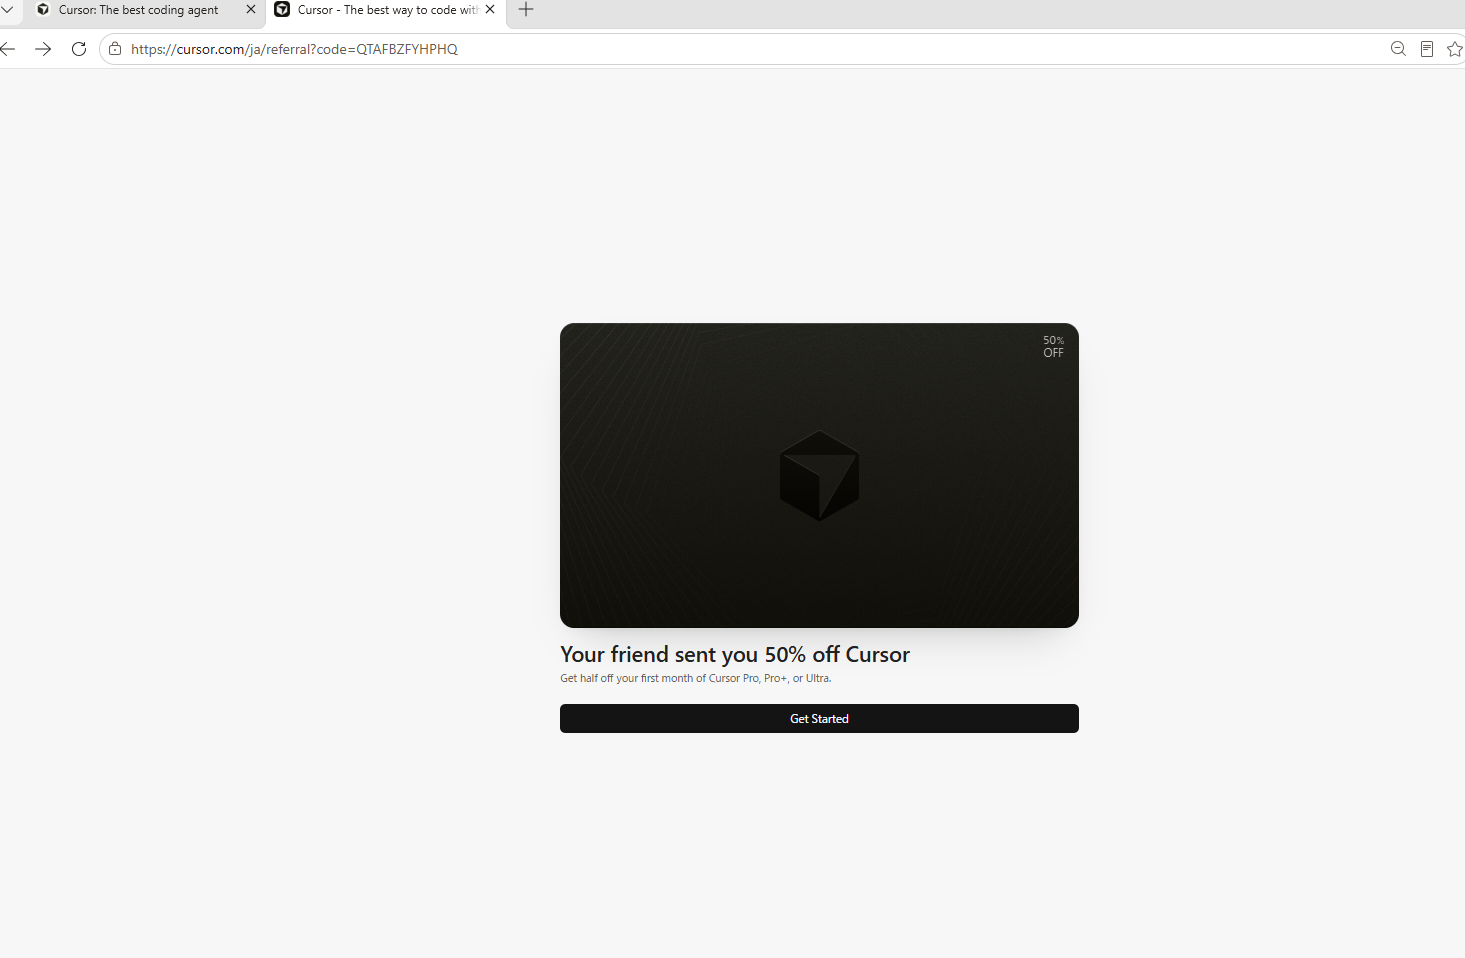Go forward with browser forward arrow

tap(43, 49)
